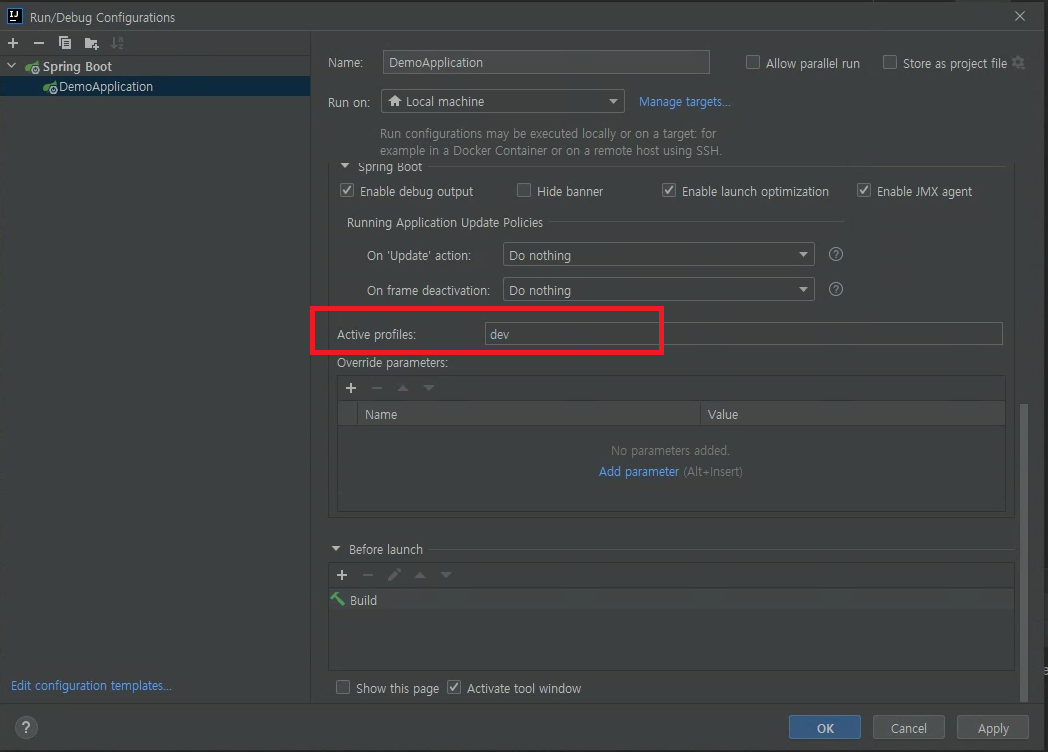Add override parameter with plus icon
The image size is (1048, 752).
(351, 388)
